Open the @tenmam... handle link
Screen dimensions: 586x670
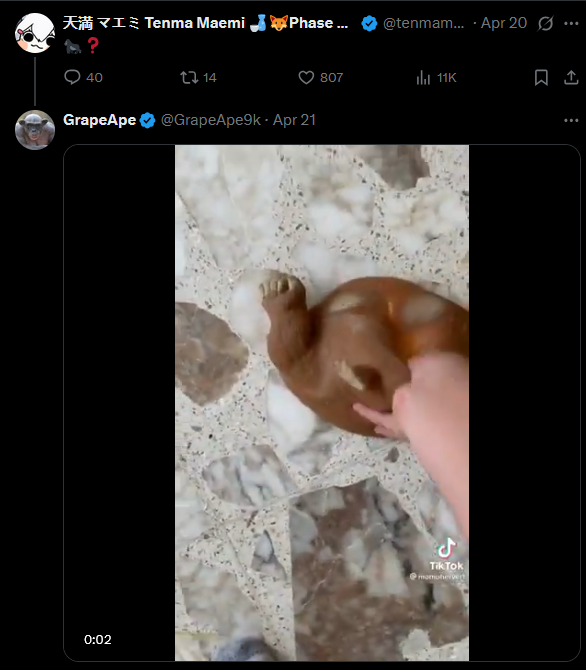423,23
